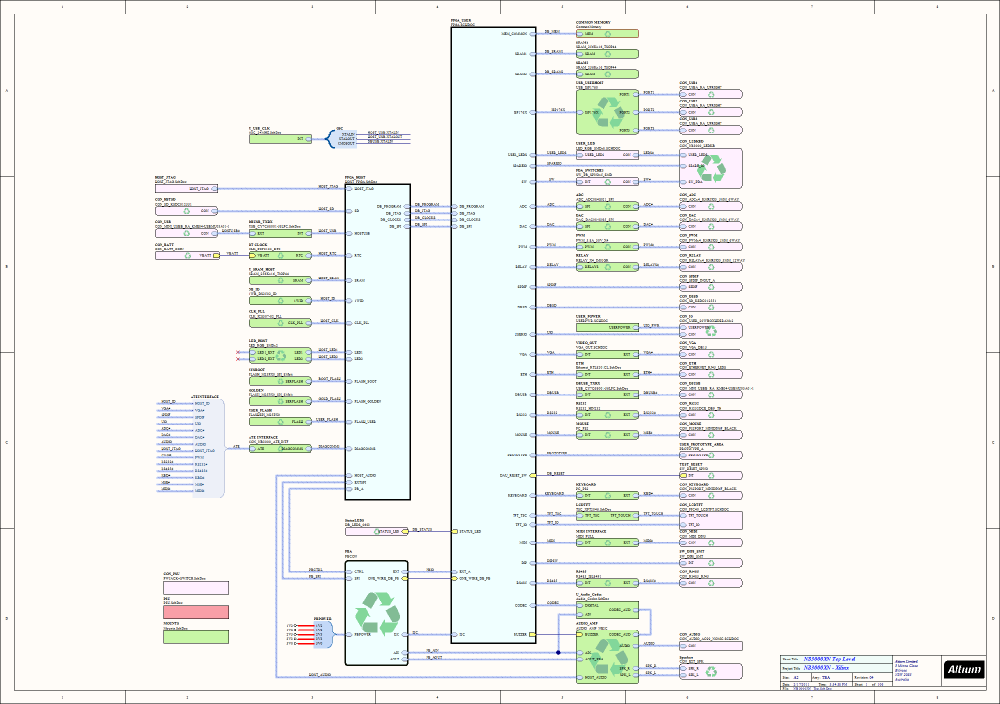Select the CON_RELAY connector symbol
The width and height of the screenshot is (1000, 704).
coord(710,267)
